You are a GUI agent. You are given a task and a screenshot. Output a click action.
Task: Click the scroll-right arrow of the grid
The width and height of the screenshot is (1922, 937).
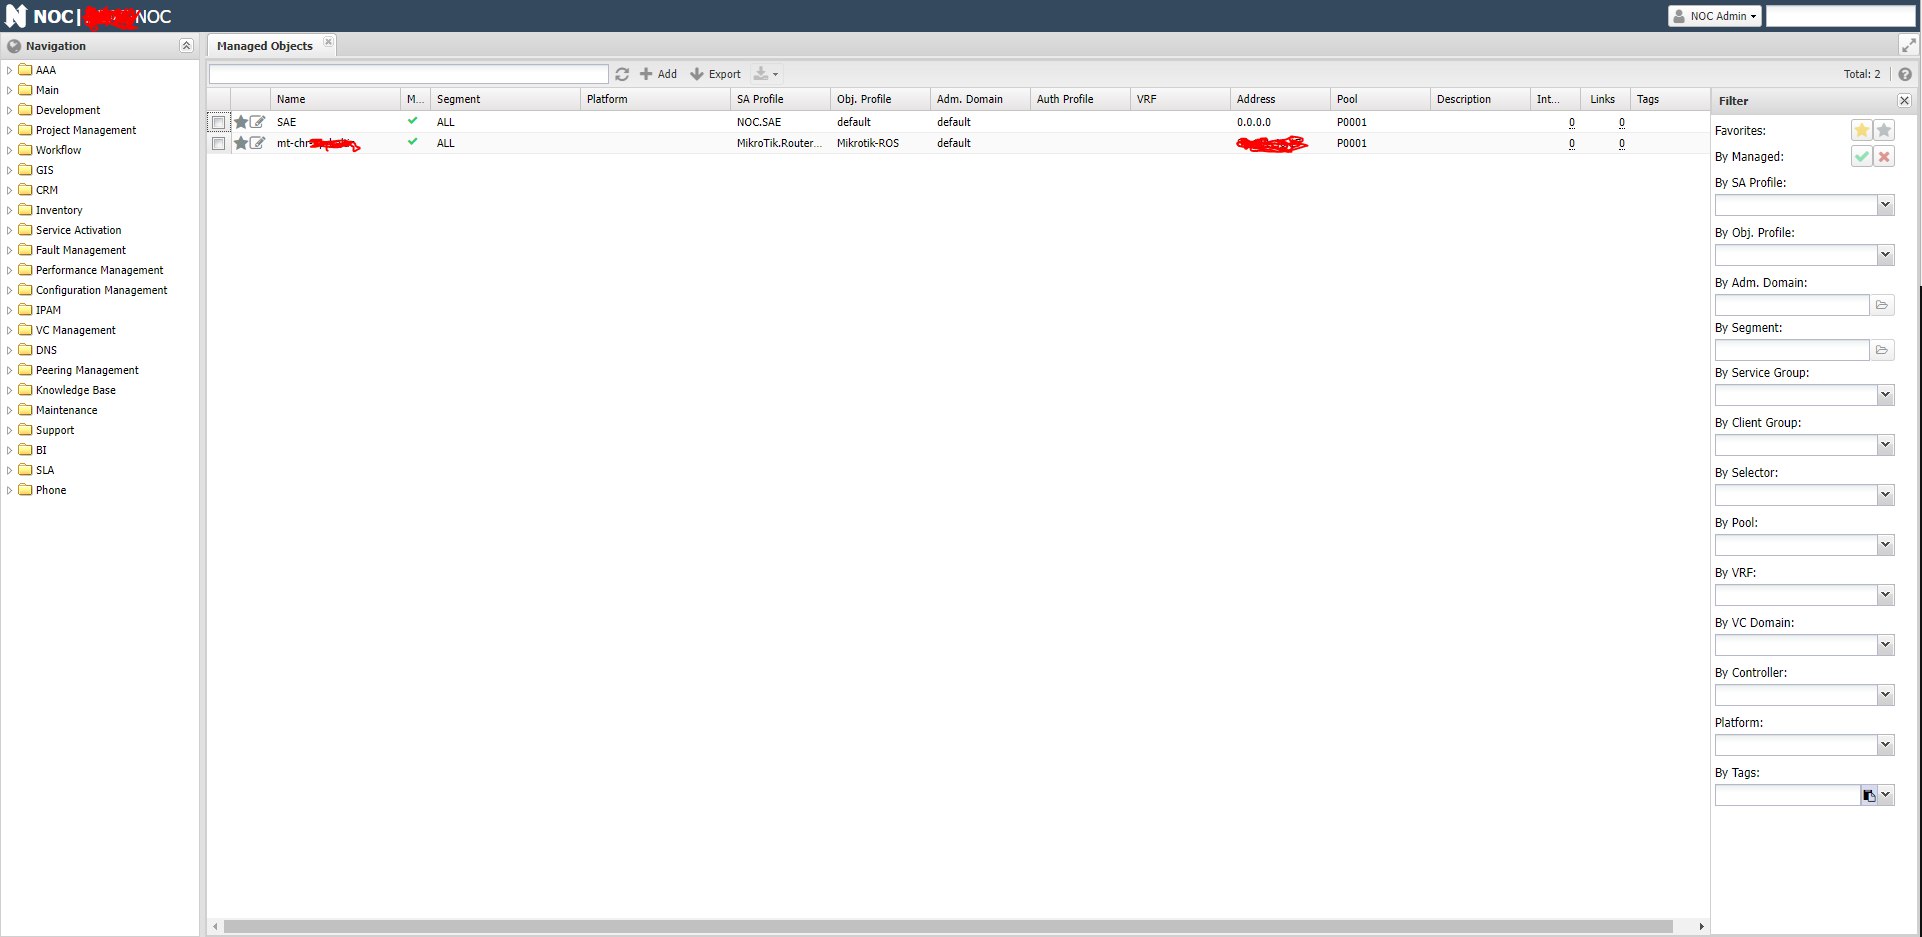(1701, 926)
